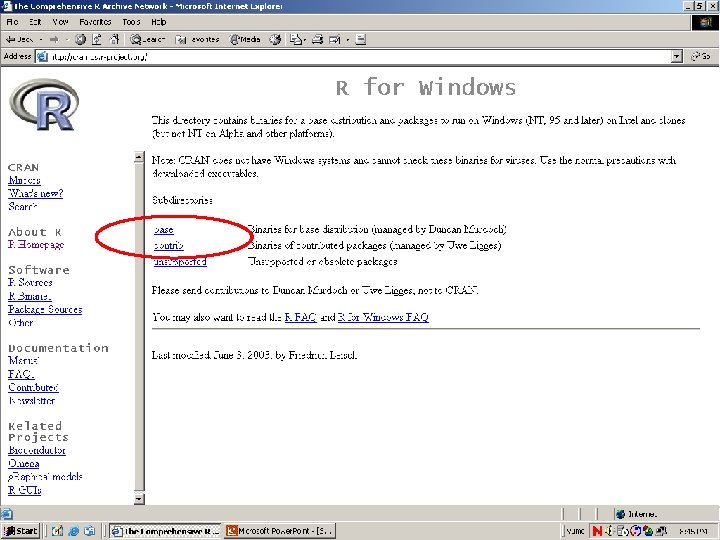This screenshot has height=540, width=720.
Task: Click Internet Explorer quick launch icon
Action: [73, 531]
